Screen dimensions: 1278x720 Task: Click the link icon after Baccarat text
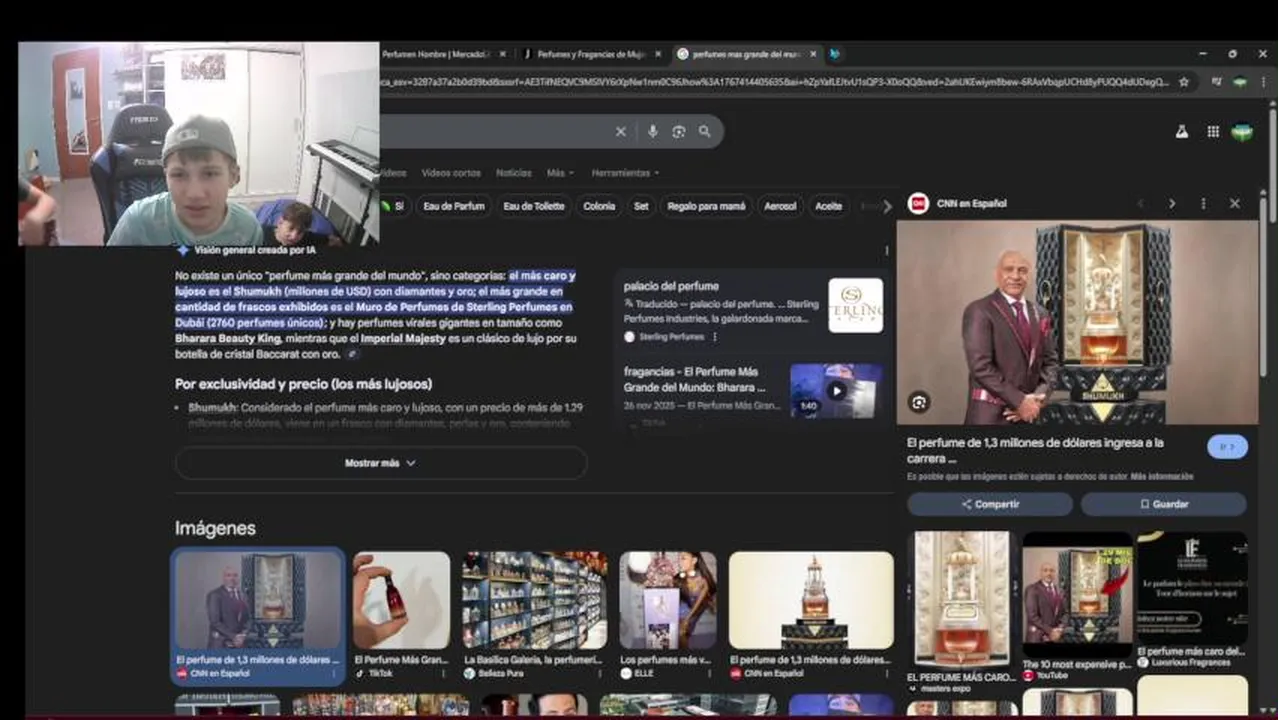pos(352,355)
